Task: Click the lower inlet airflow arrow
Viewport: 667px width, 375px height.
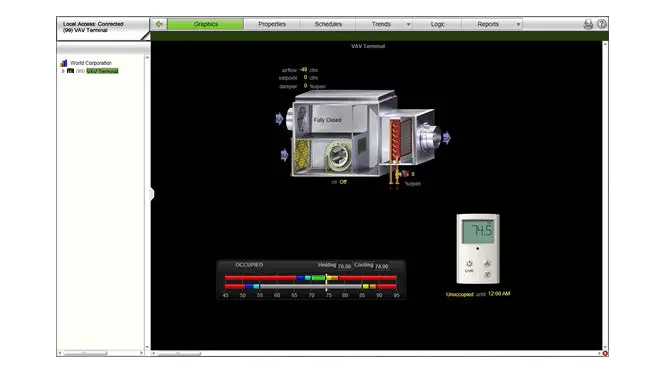Action: [x=284, y=155]
